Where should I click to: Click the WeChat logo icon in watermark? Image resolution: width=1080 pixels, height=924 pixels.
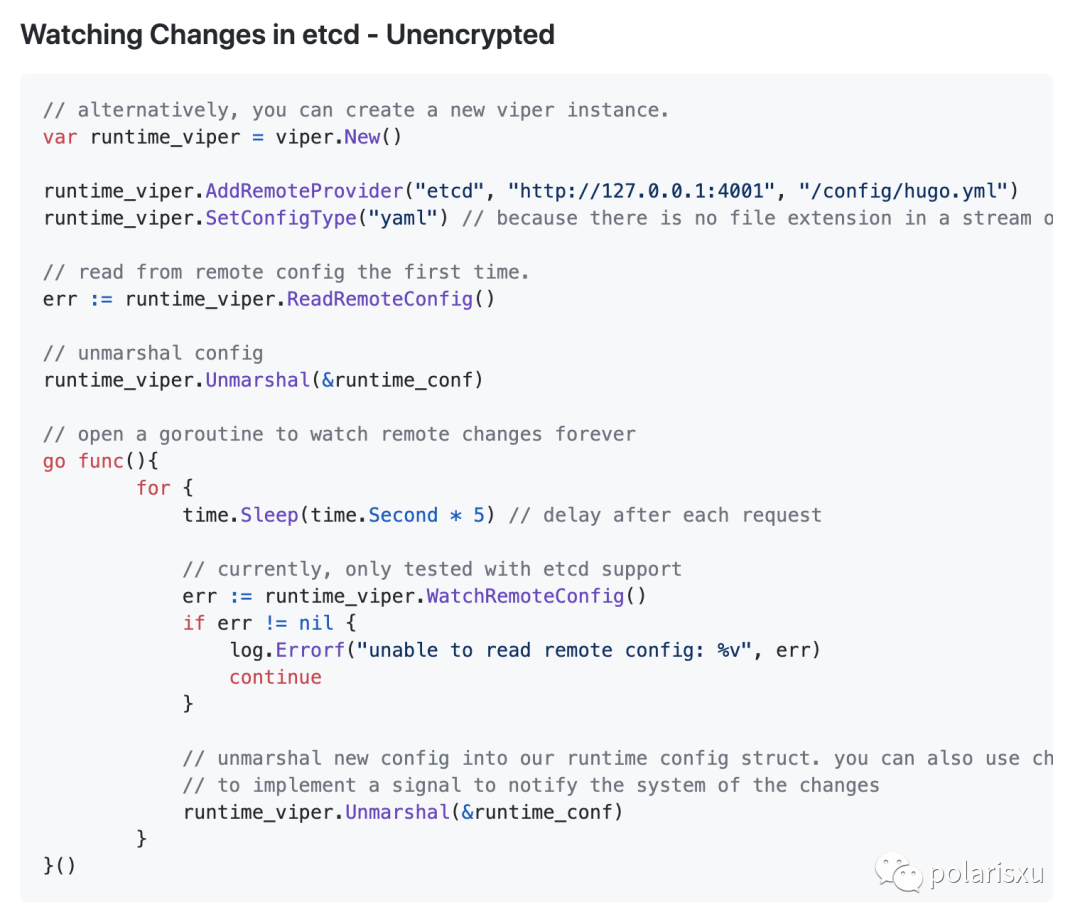pyautogui.click(x=899, y=872)
